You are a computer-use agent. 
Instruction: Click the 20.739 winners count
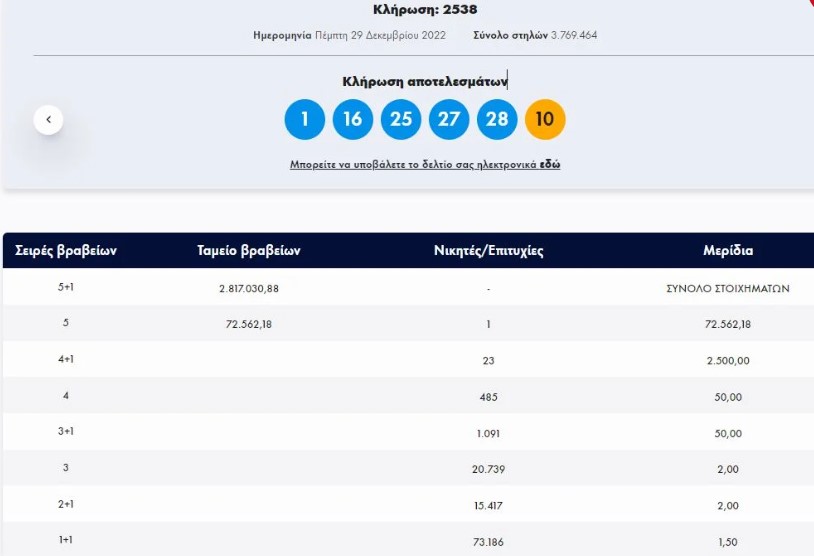pos(488,468)
